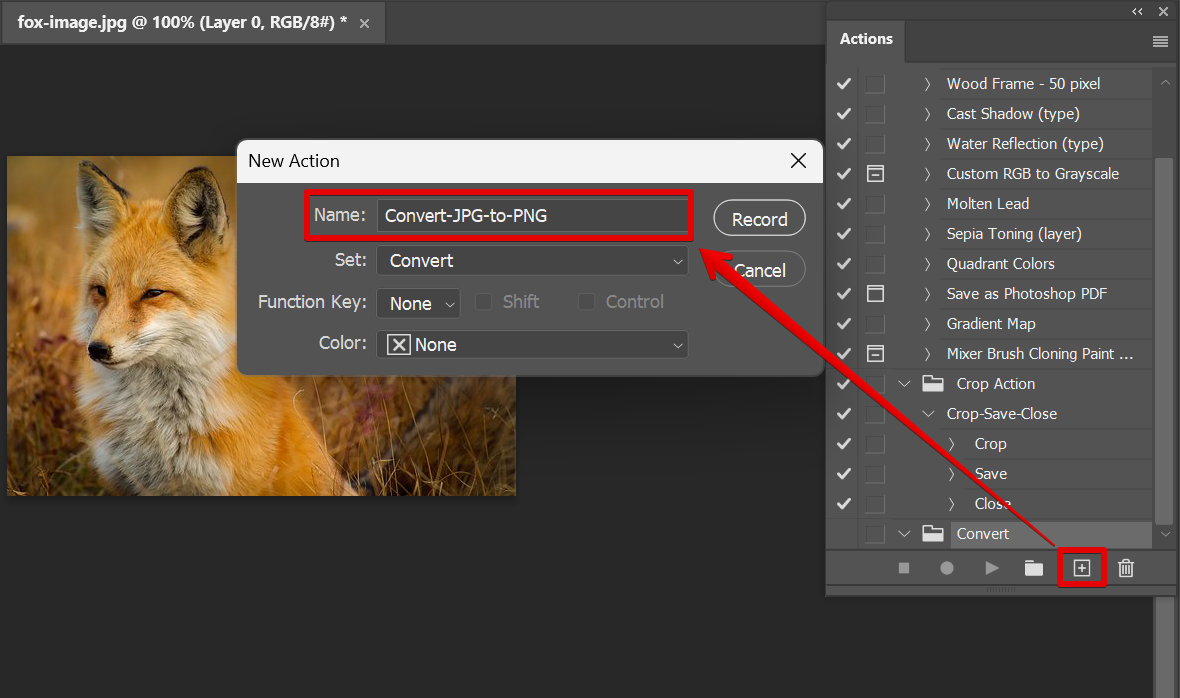Viewport: 1180px width, 698px height.
Task: Select the Molten Lead action
Action: (987, 204)
